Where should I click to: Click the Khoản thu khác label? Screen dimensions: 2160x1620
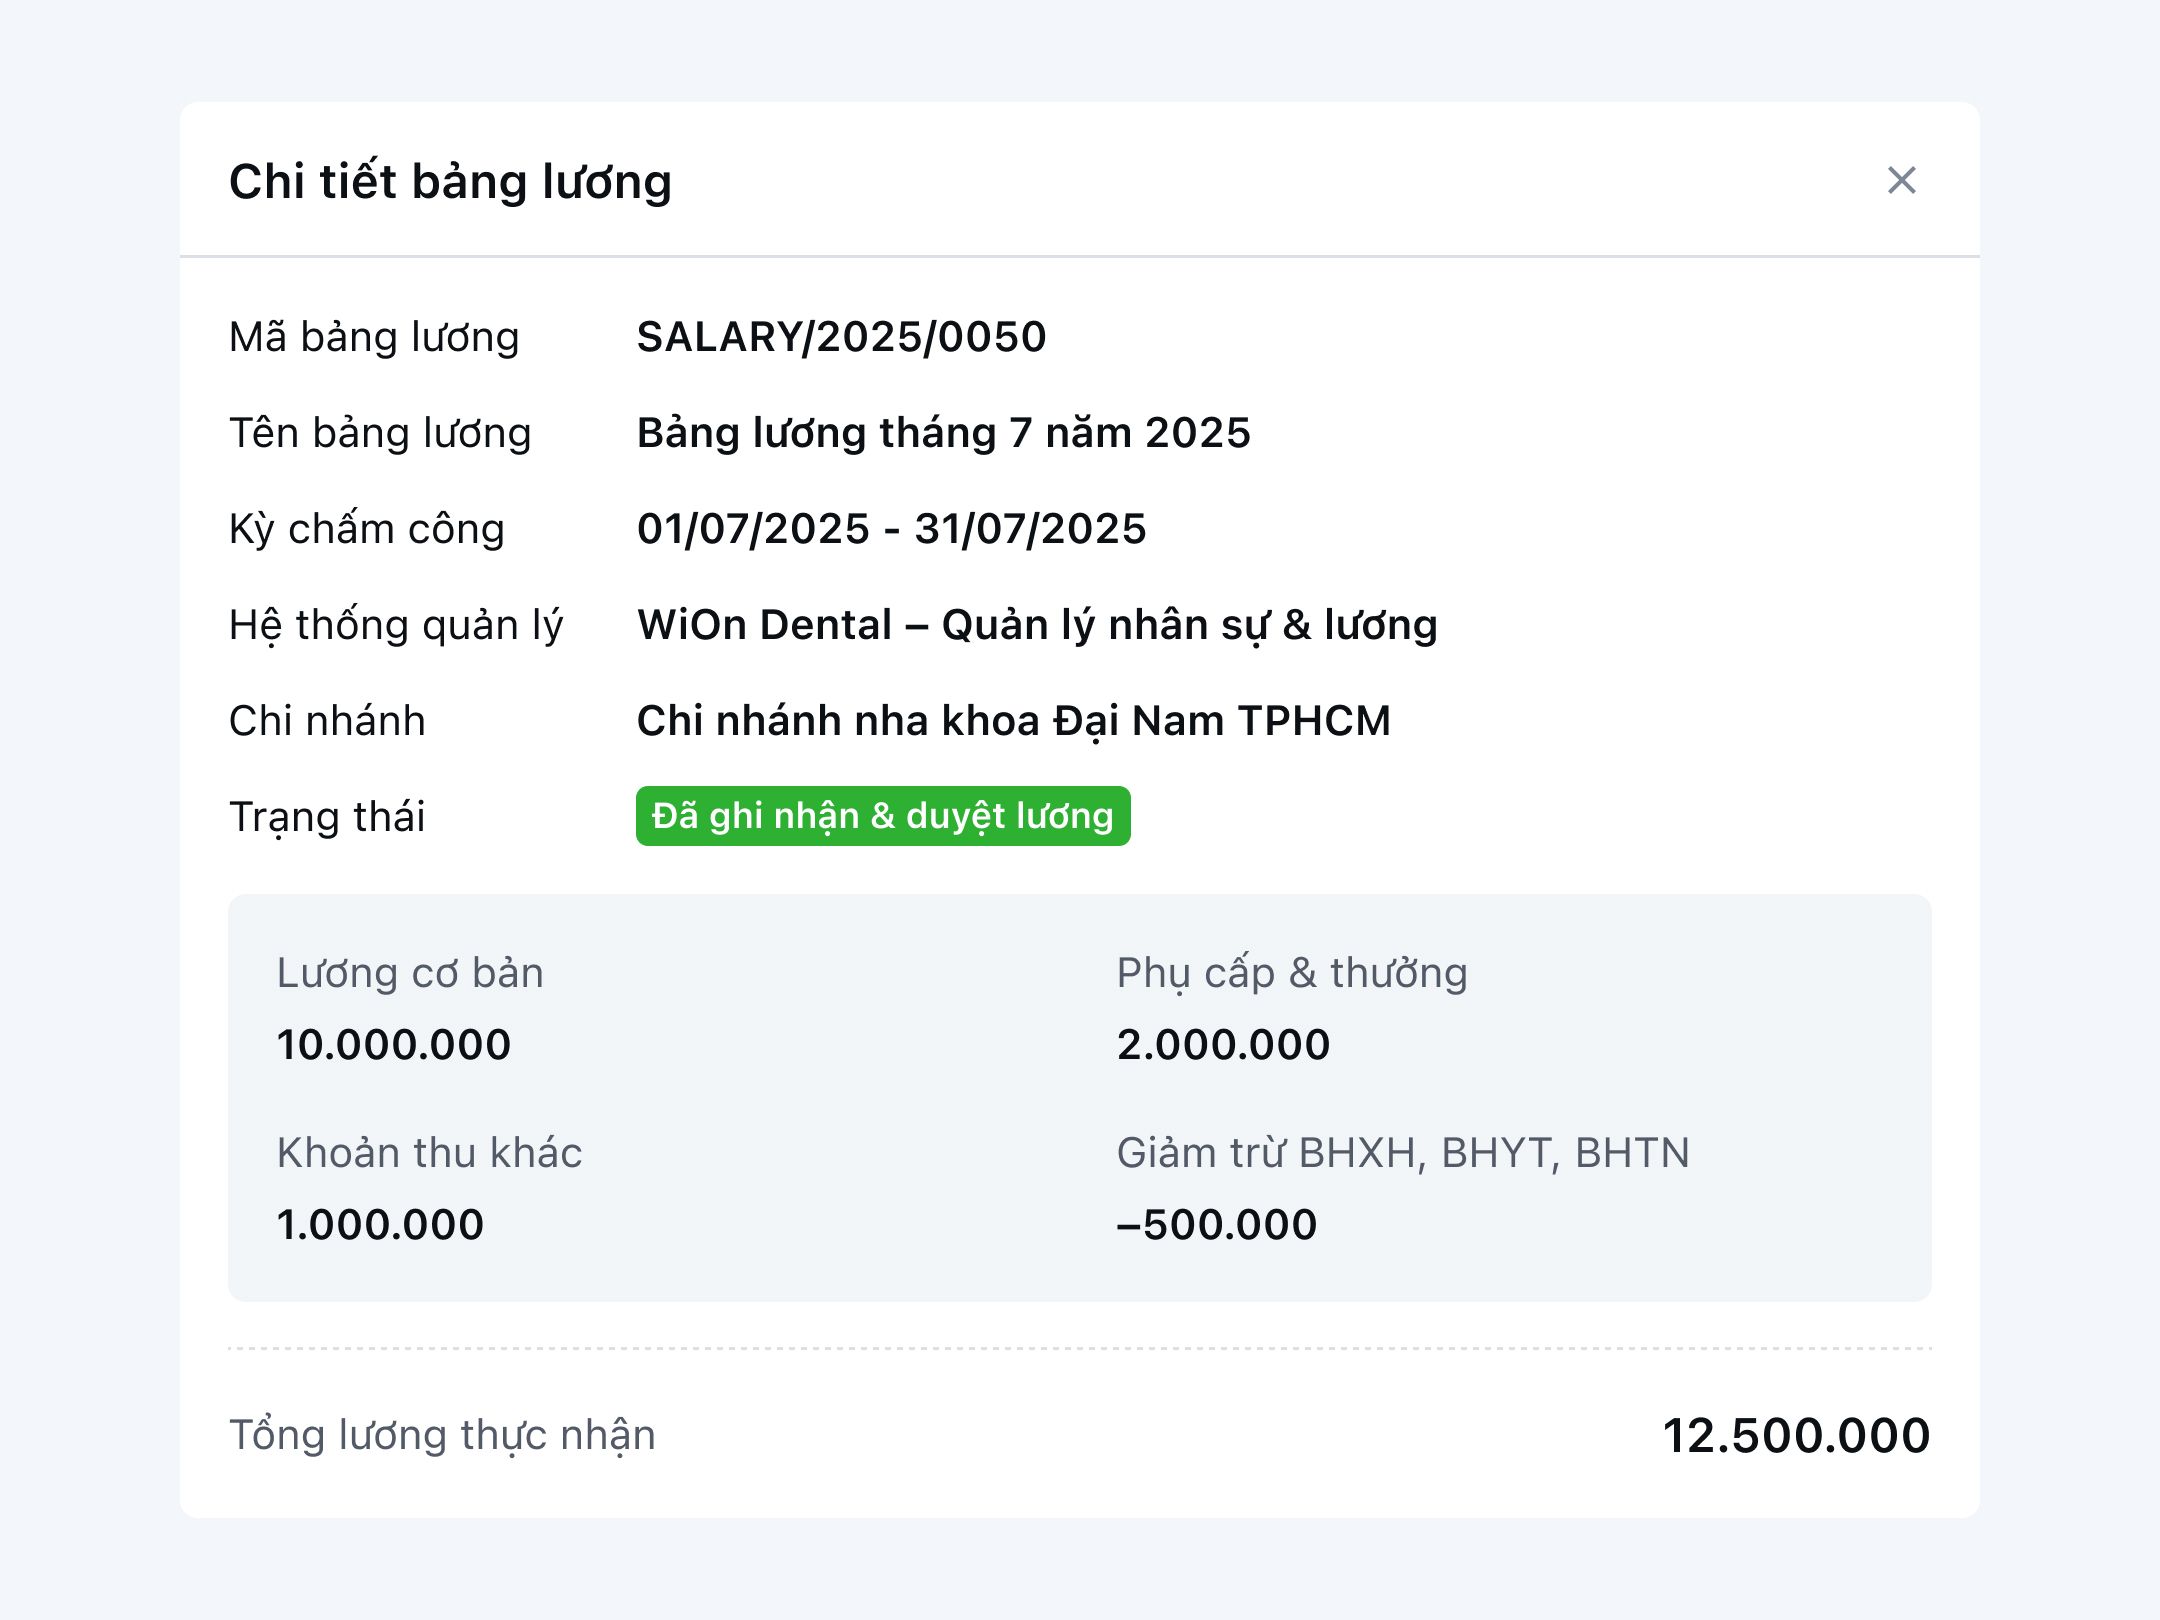coord(429,1153)
